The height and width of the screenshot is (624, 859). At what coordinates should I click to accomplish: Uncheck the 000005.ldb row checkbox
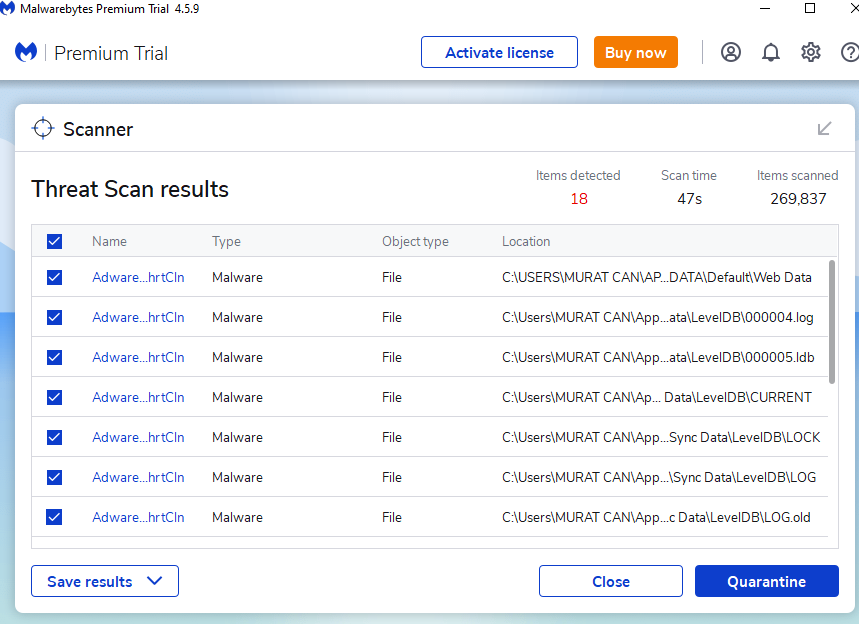click(x=54, y=357)
